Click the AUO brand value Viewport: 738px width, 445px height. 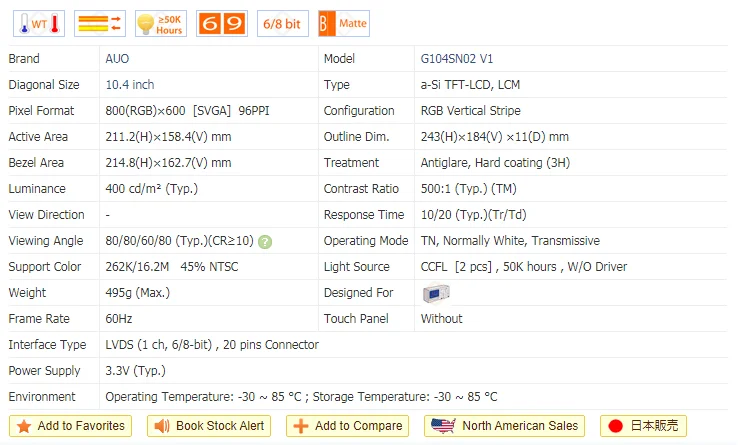point(117,59)
